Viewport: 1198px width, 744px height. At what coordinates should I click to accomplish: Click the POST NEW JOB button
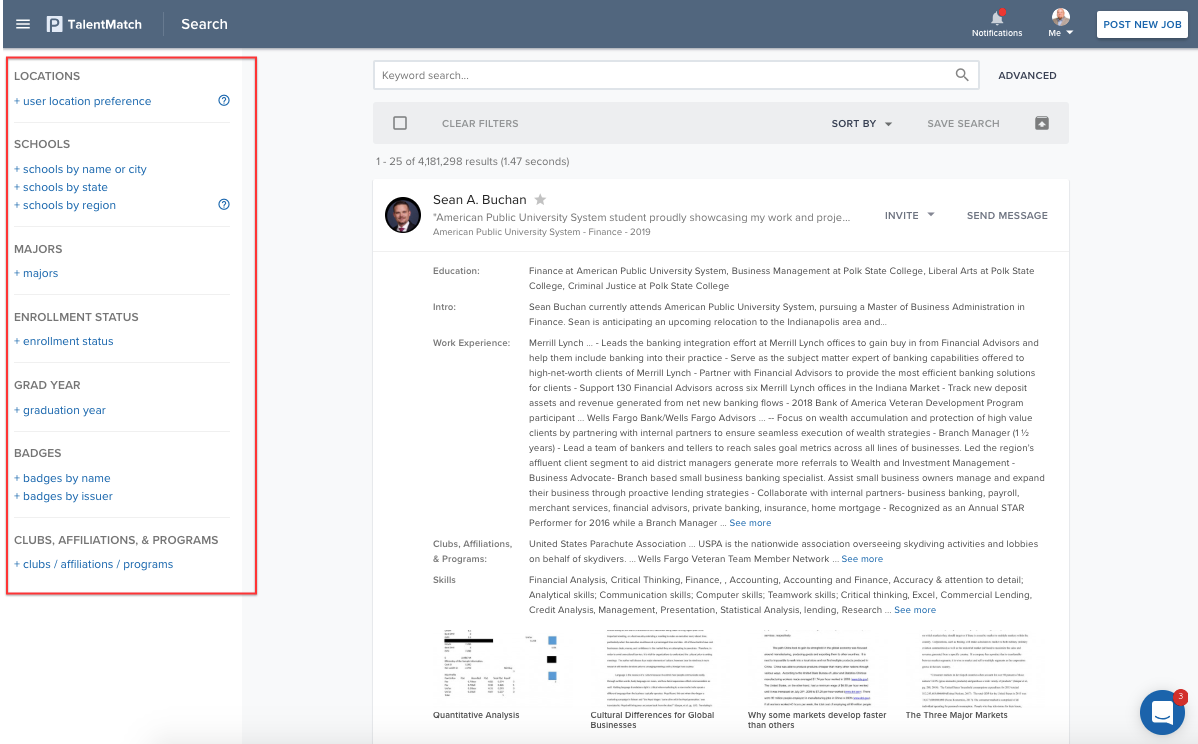[x=1142, y=24]
